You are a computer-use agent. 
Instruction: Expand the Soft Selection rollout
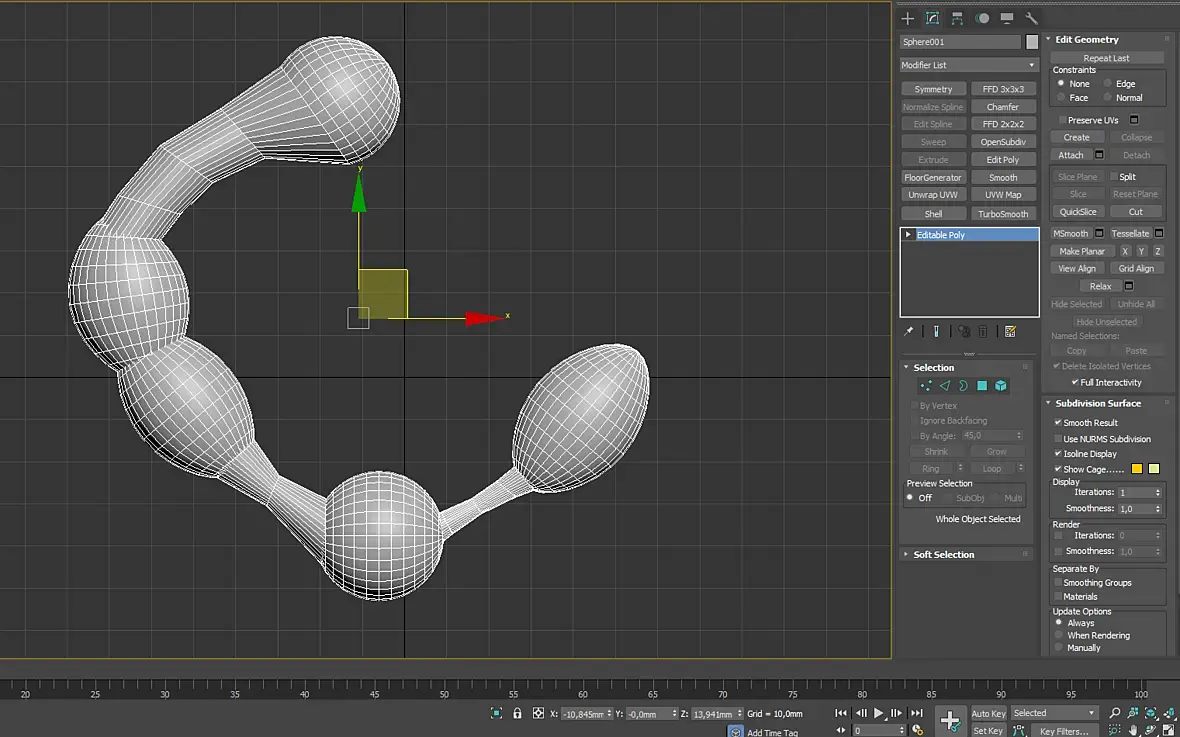(x=943, y=554)
